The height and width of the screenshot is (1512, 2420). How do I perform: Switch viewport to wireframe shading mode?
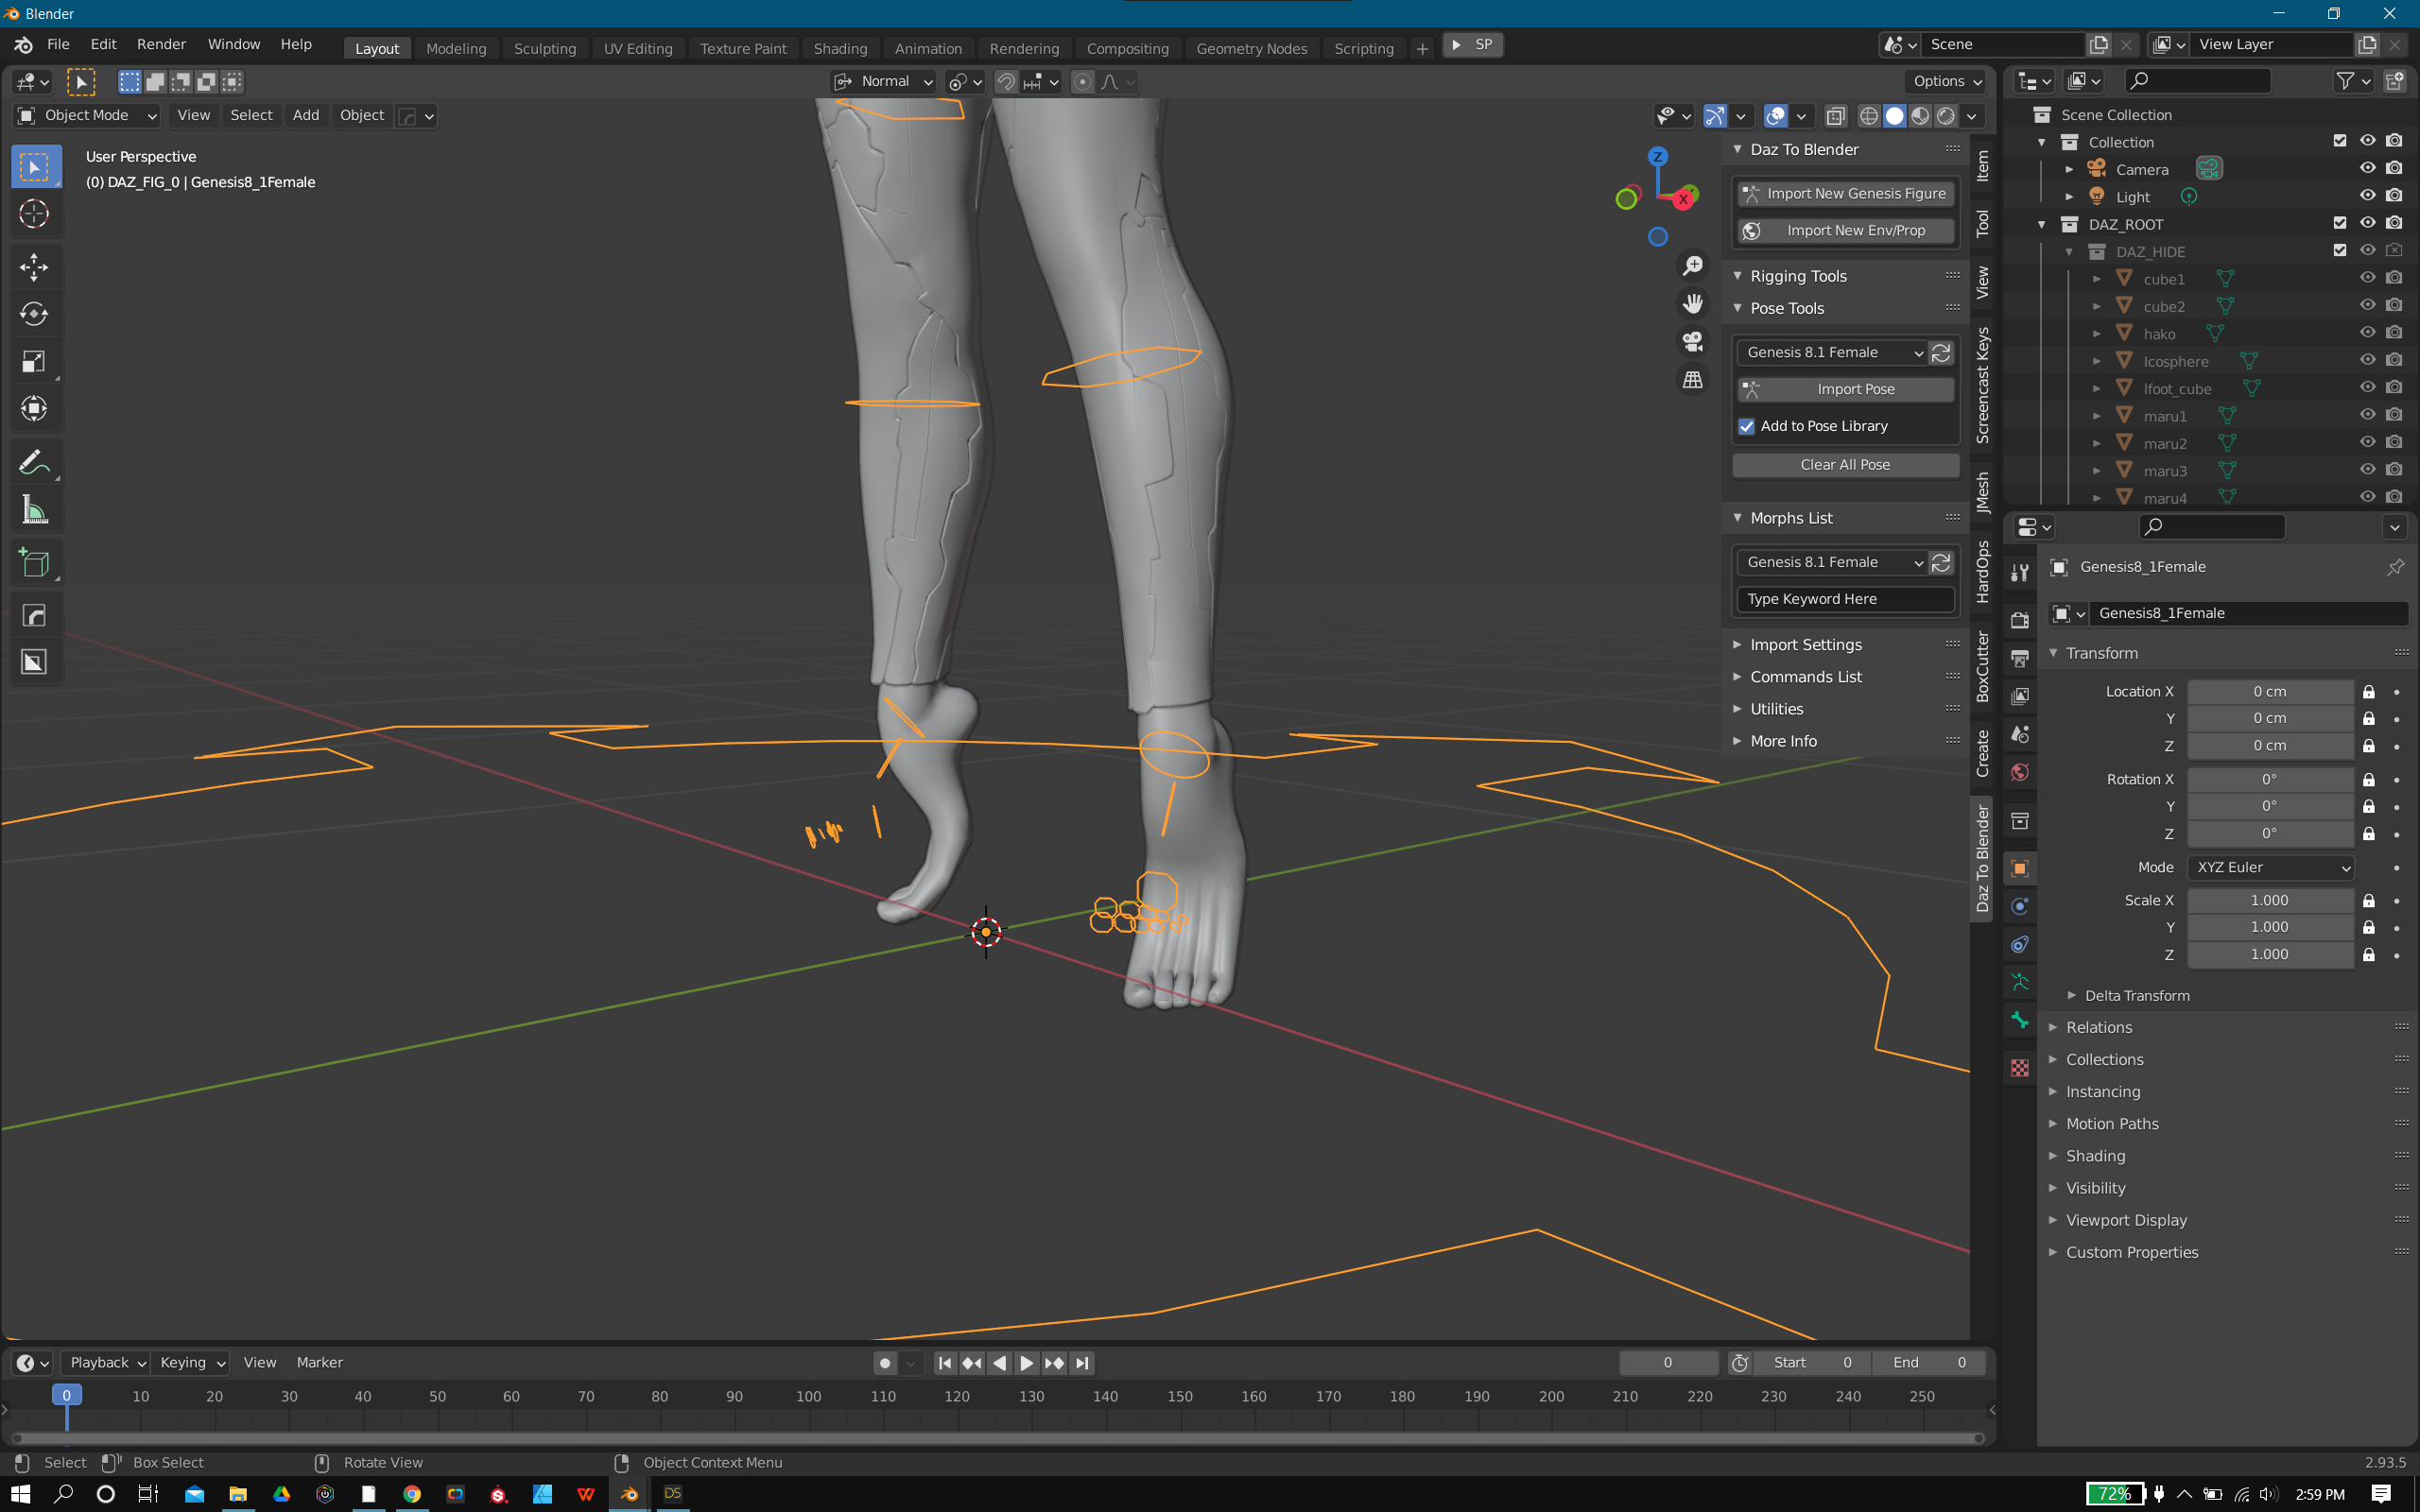pyautogui.click(x=1869, y=116)
